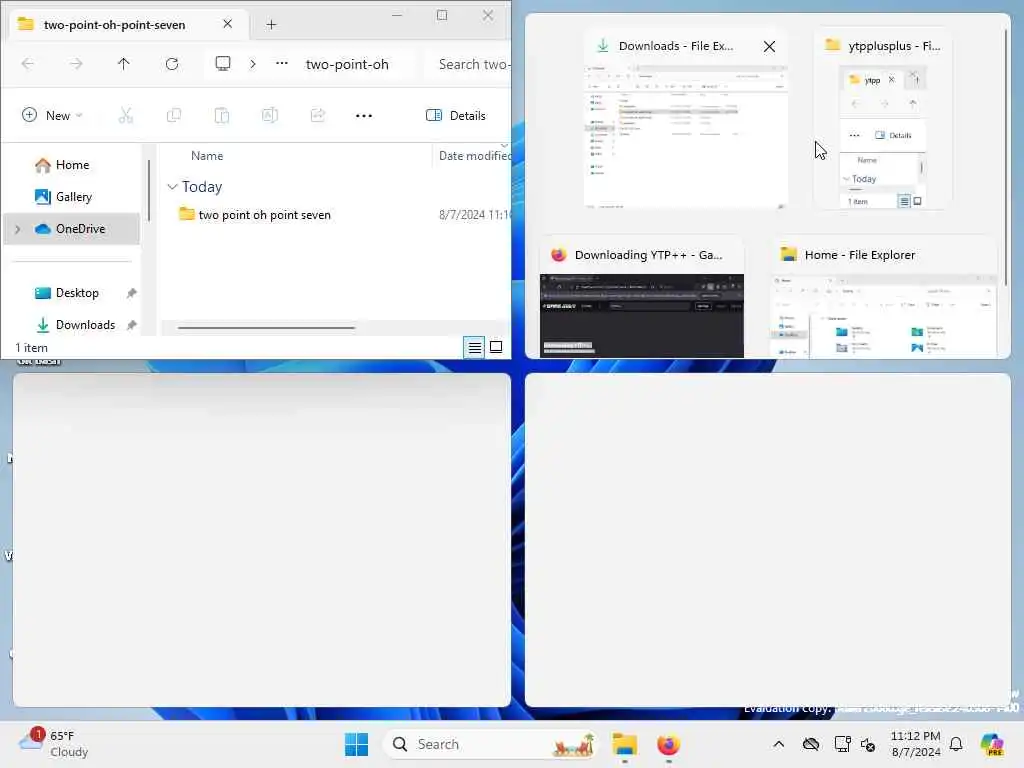1024x768 pixels.
Task: Click the Forward navigation arrow
Action: 76,64
